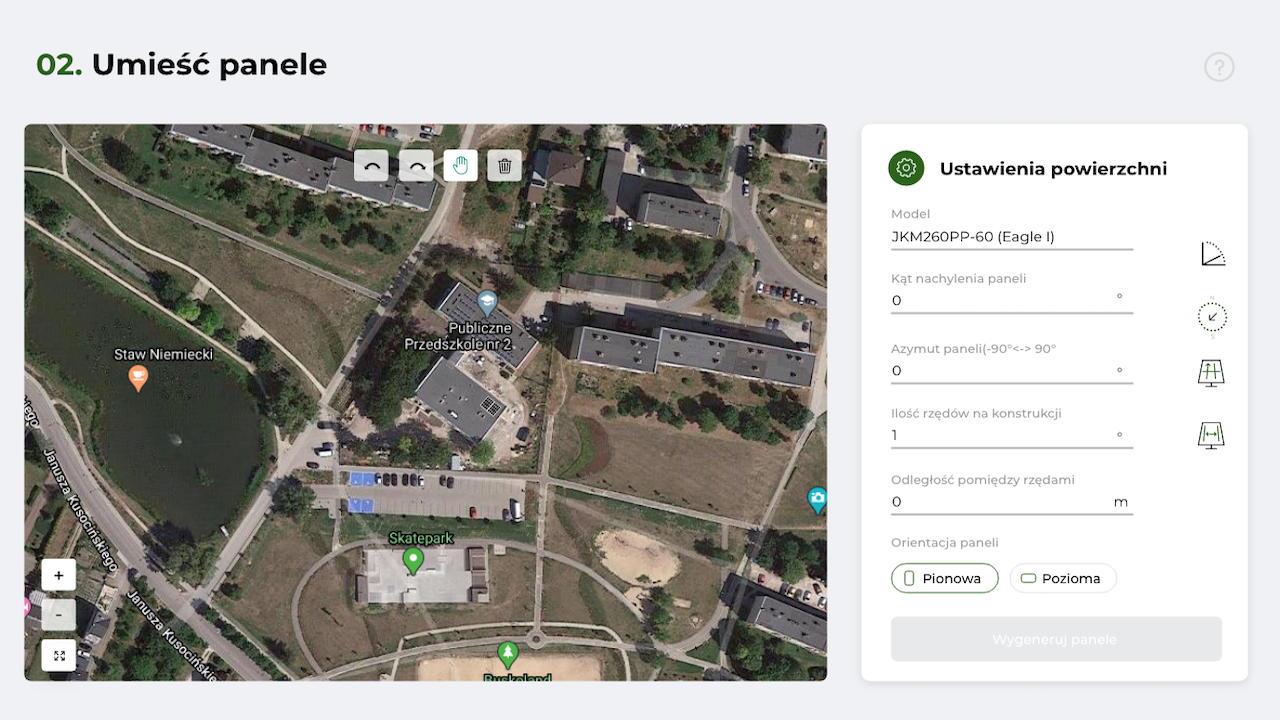Click the redo arrow on the map toolbar
Viewport: 1280px width, 720px height.
416,165
